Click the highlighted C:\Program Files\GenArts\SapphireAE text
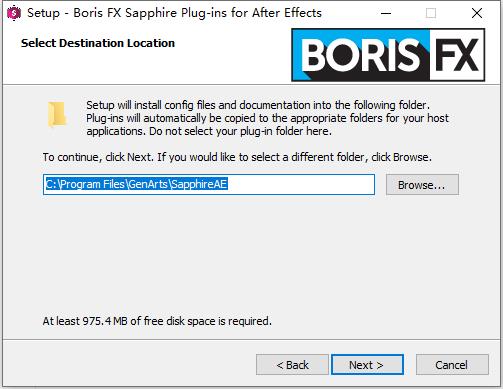Image resolution: width=503 pixels, height=389 pixels. click(136, 184)
